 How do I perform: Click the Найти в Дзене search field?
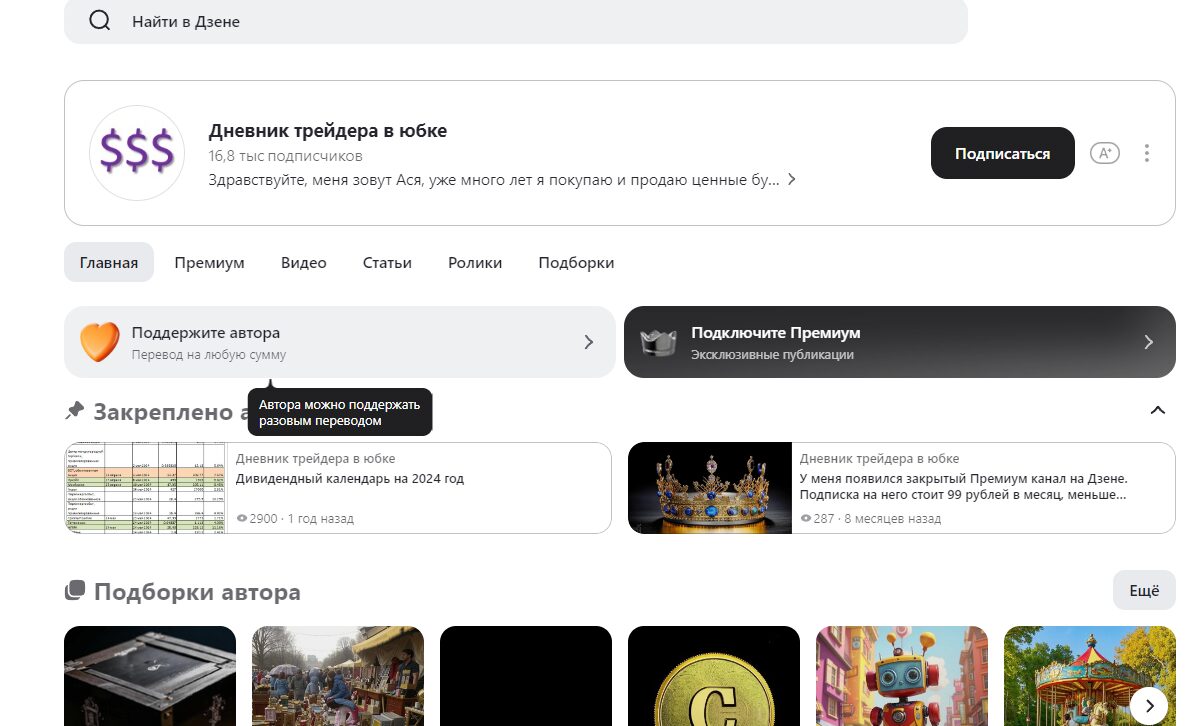point(516,21)
